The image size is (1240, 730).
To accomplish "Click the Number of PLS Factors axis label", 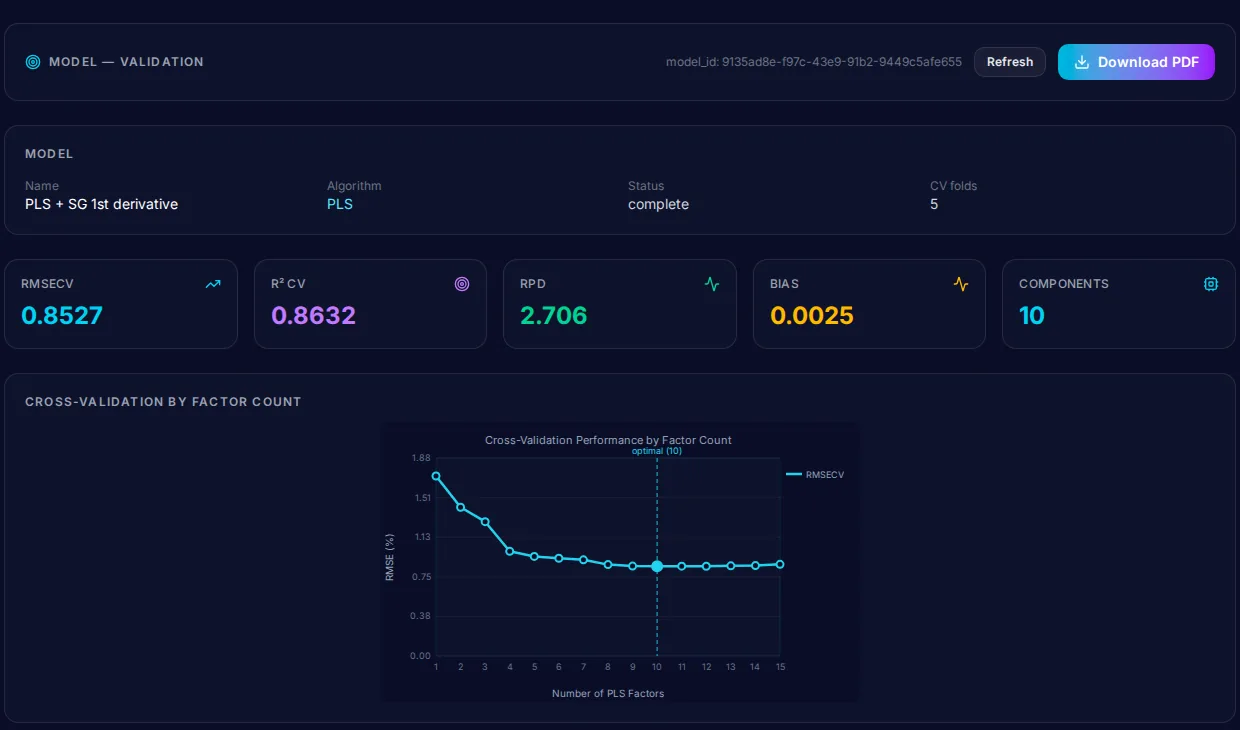I will pos(608,693).
